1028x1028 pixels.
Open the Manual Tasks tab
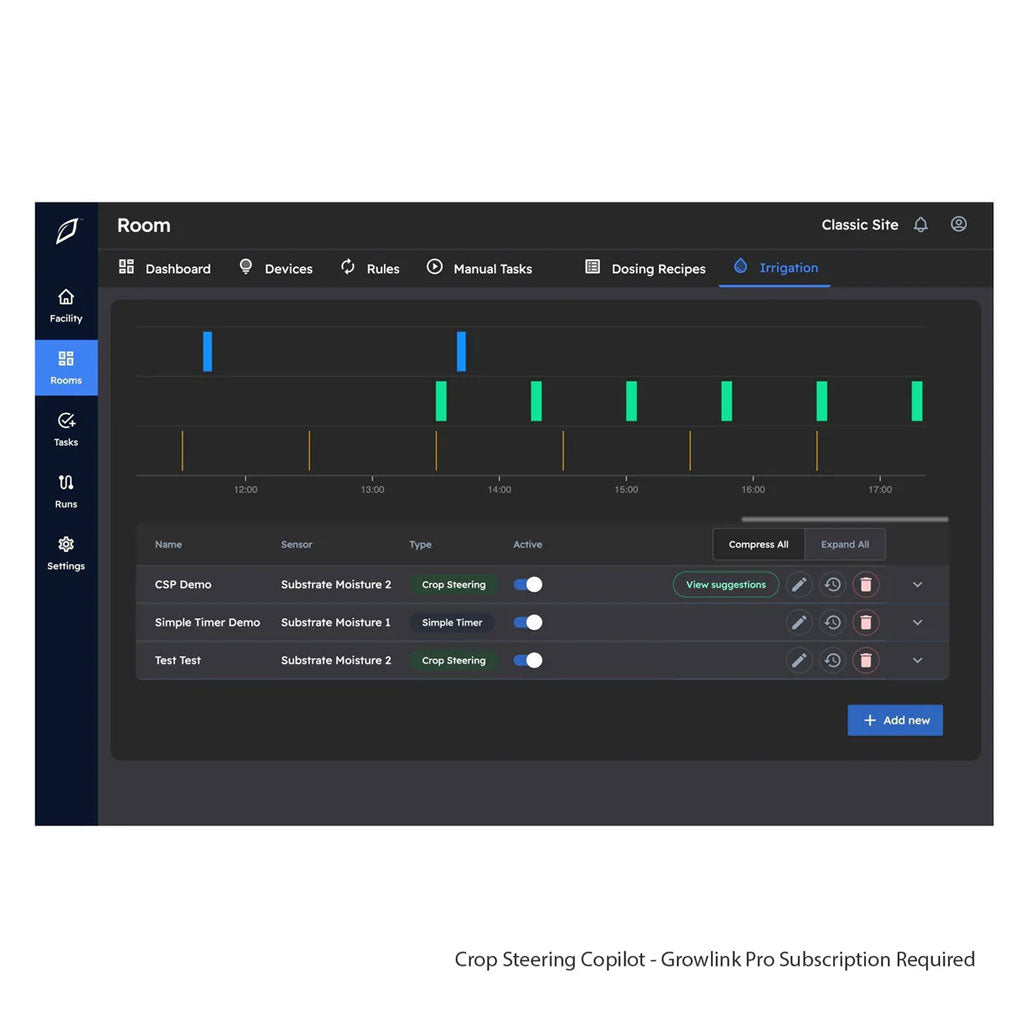coord(479,269)
